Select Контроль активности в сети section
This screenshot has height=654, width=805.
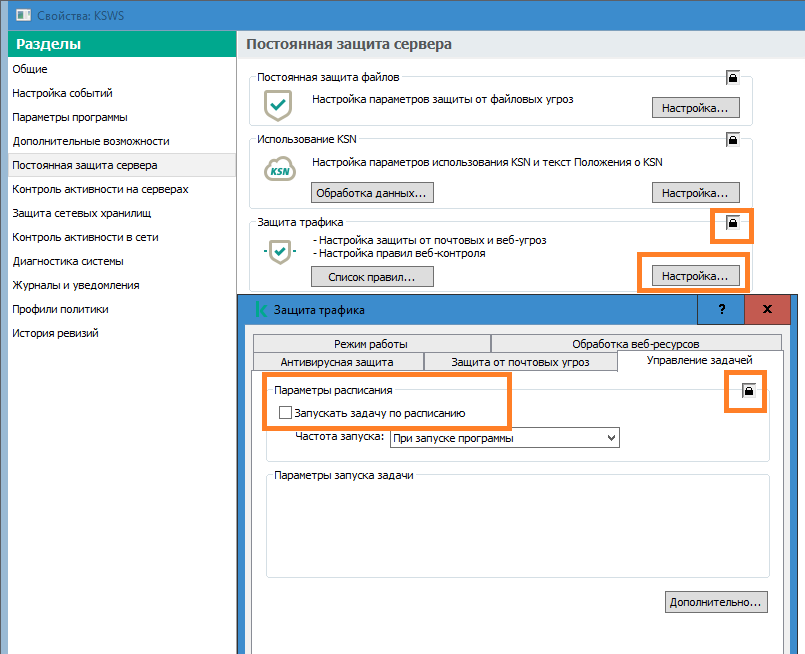point(122,237)
